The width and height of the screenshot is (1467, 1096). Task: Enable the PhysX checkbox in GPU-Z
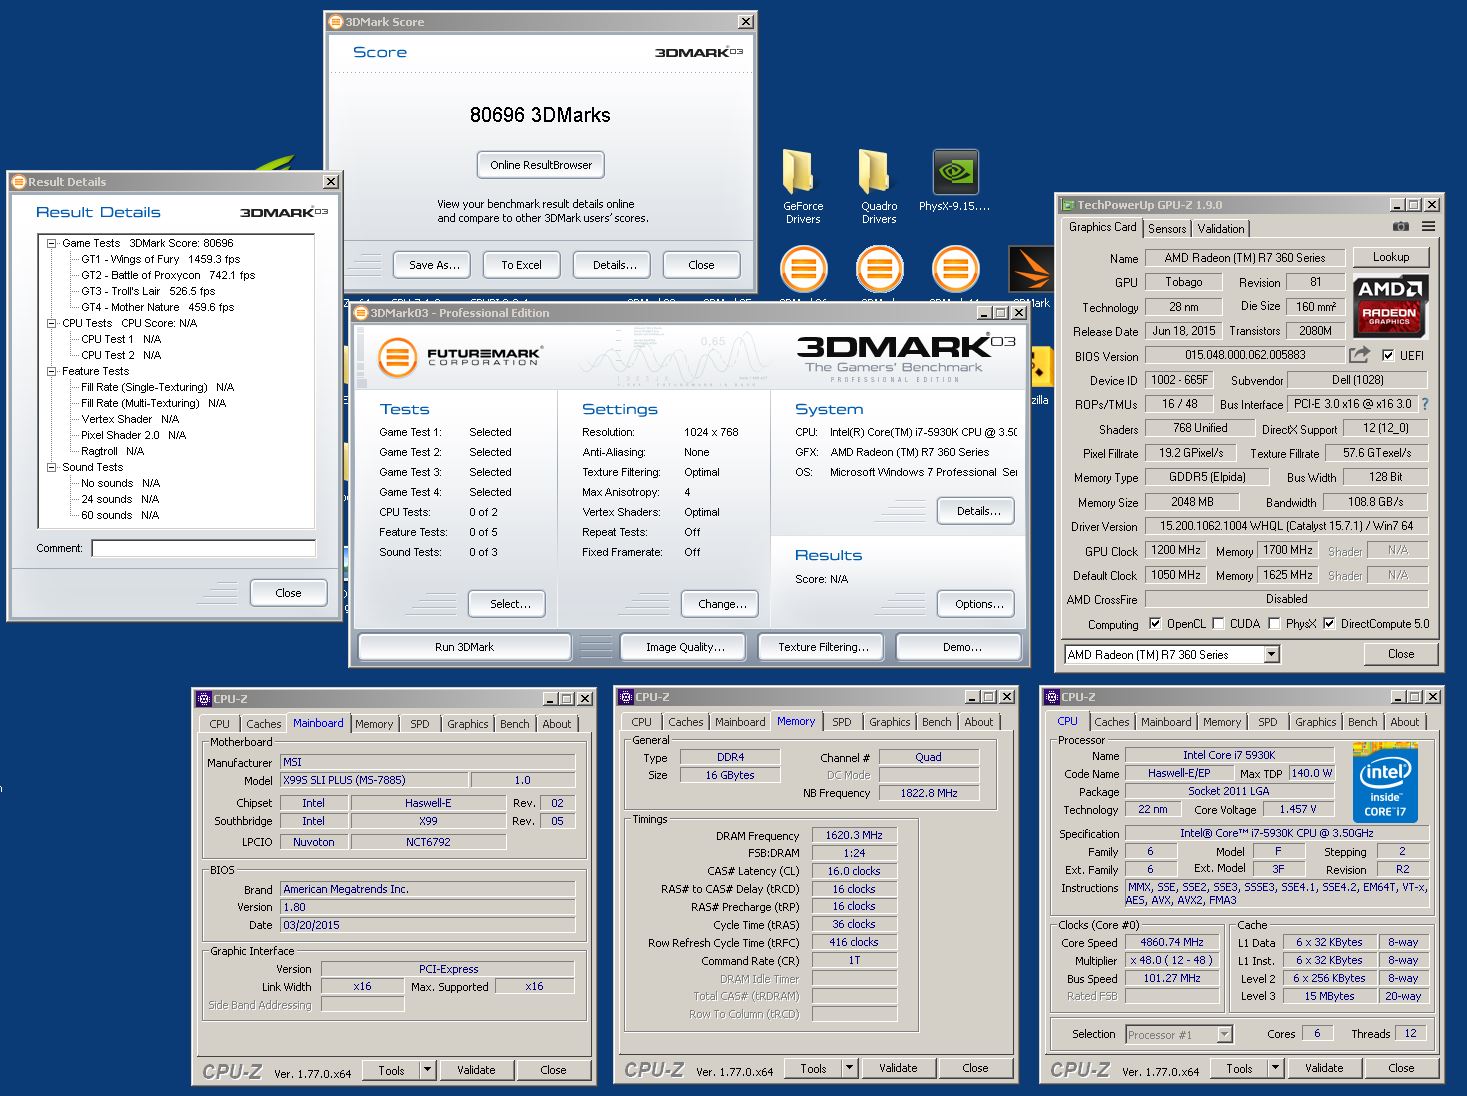tap(1274, 624)
